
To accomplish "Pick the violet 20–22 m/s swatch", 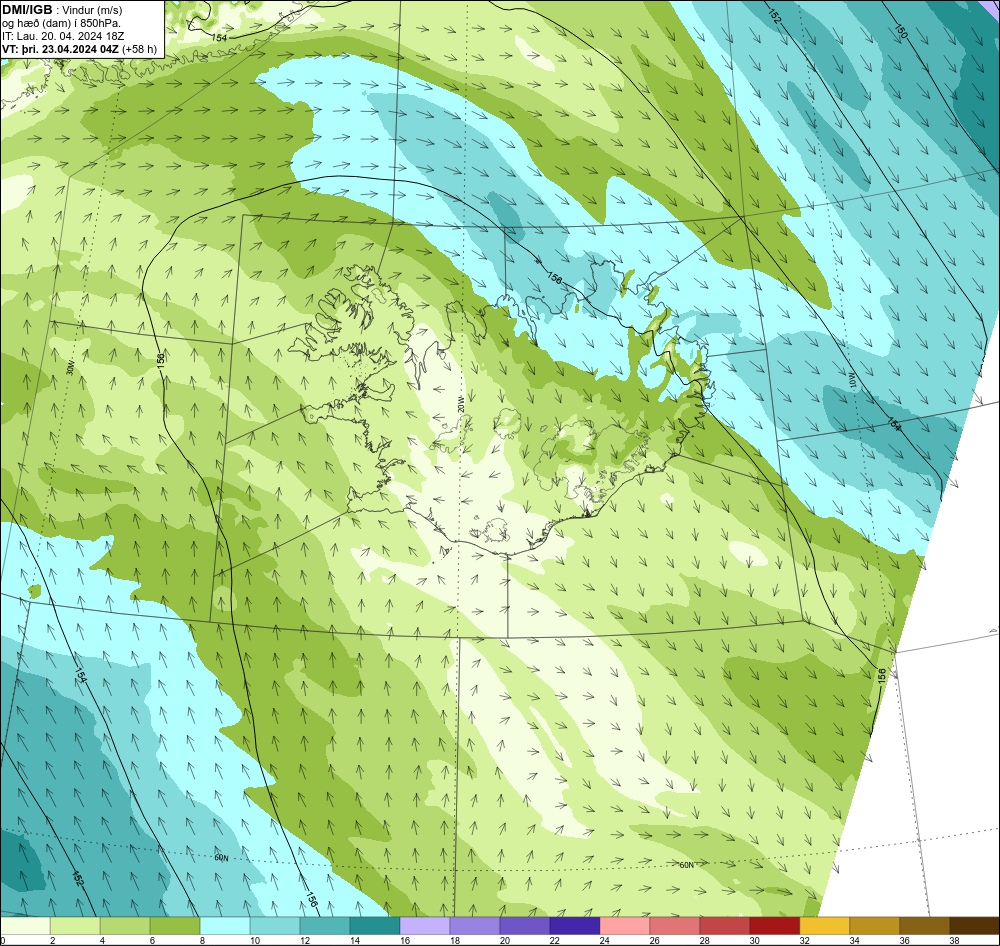I will pyautogui.click(x=525, y=926).
